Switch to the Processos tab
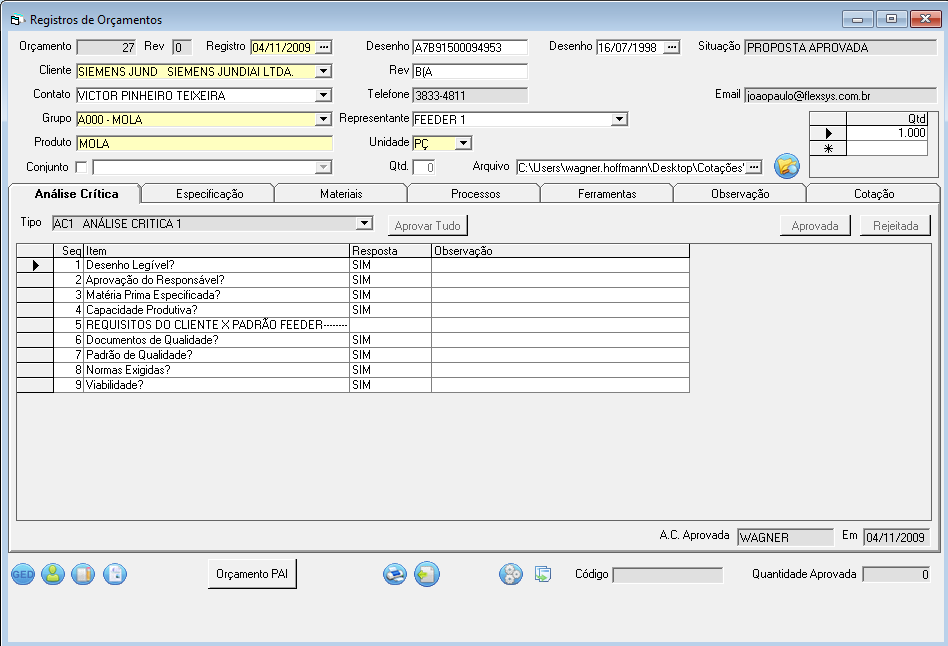Viewport: 948px width, 646px height. point(476,194)
